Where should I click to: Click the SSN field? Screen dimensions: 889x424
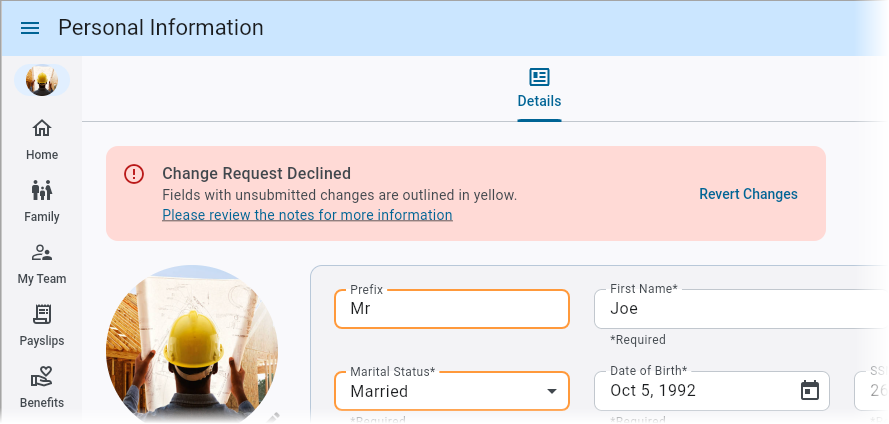pyautogui.click(x=874, y=391)
